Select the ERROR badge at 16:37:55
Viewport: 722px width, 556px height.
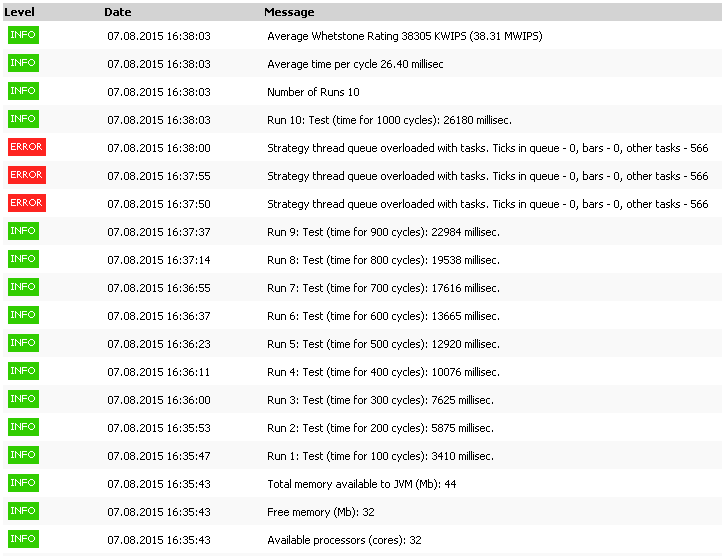click(x=27, y=175)
